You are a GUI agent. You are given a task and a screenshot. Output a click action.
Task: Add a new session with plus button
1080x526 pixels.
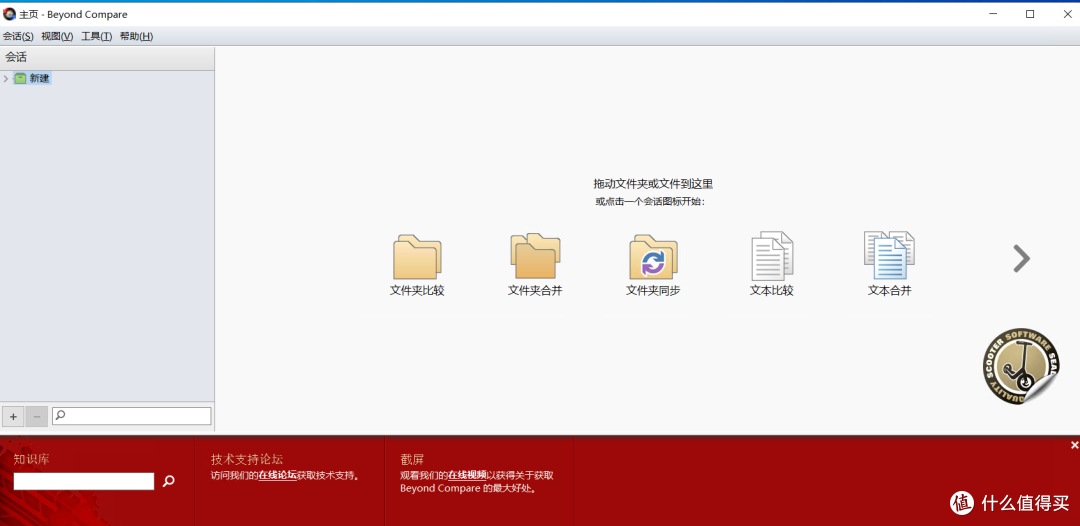13,416
